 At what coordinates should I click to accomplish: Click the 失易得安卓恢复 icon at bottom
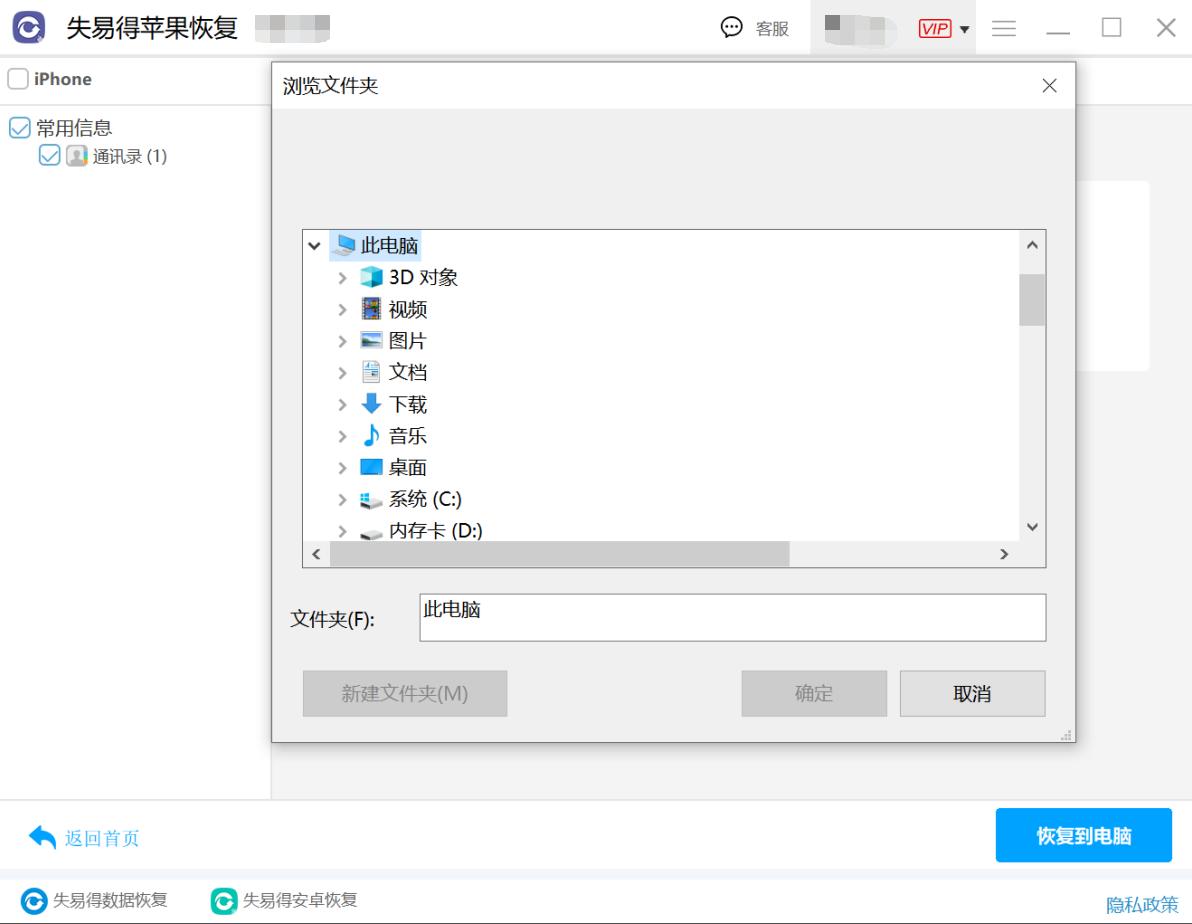click(222, 901)
